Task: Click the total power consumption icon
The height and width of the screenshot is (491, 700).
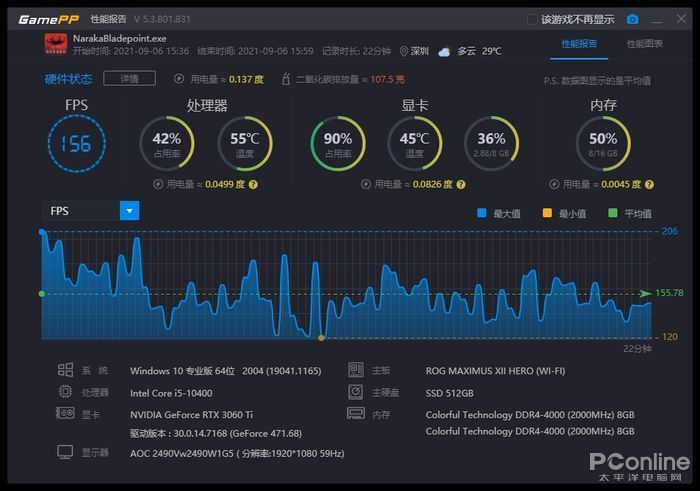Action: click(x=179, y=79)
